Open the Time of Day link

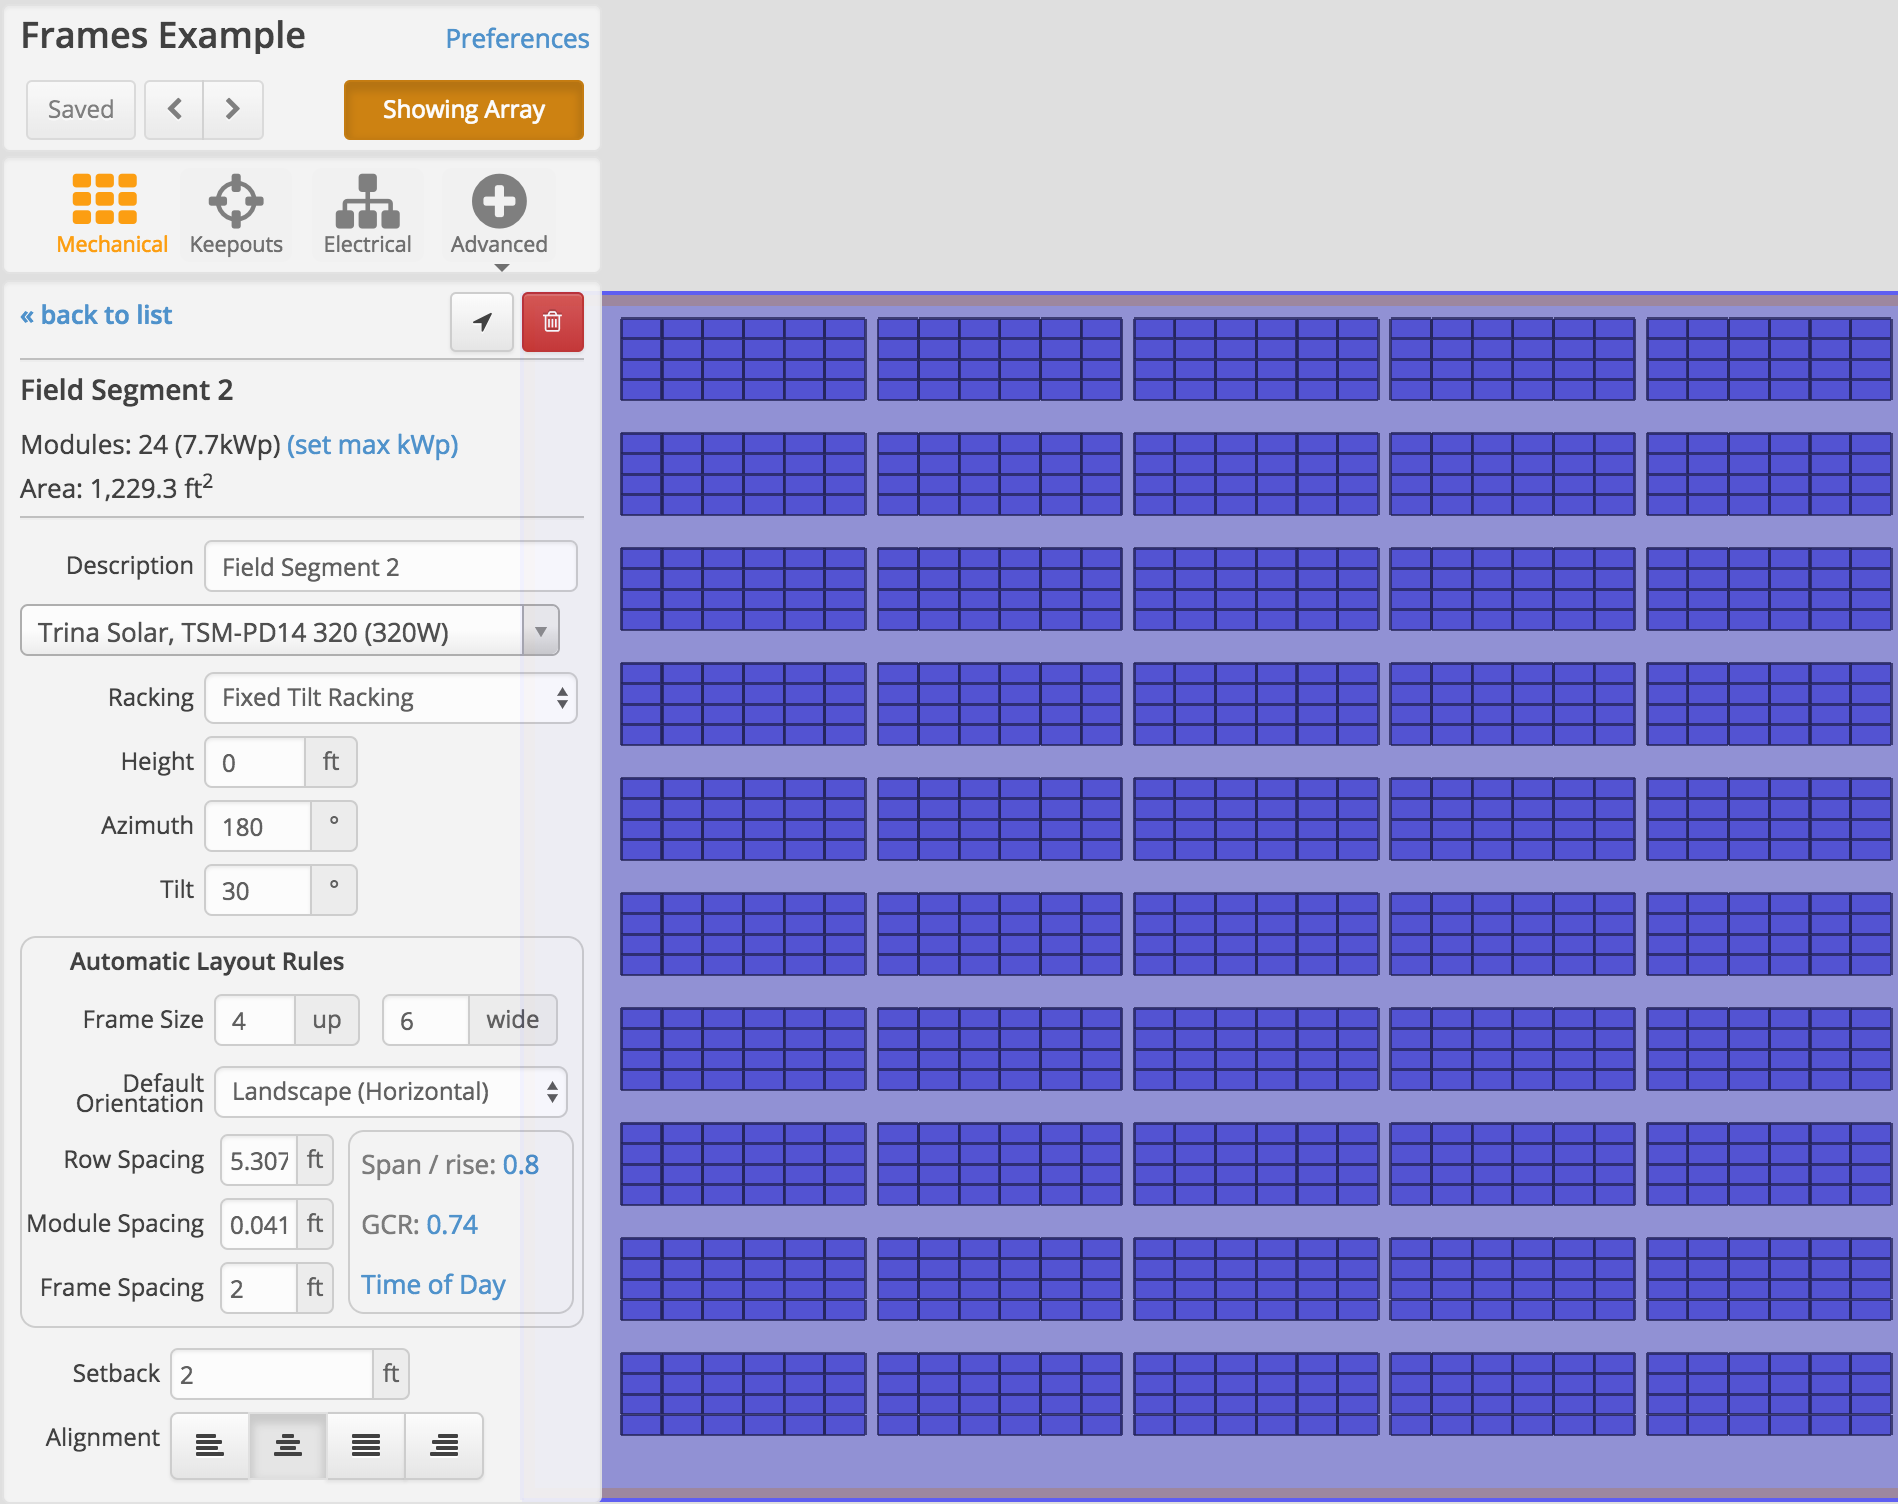tap(433, 1284)
